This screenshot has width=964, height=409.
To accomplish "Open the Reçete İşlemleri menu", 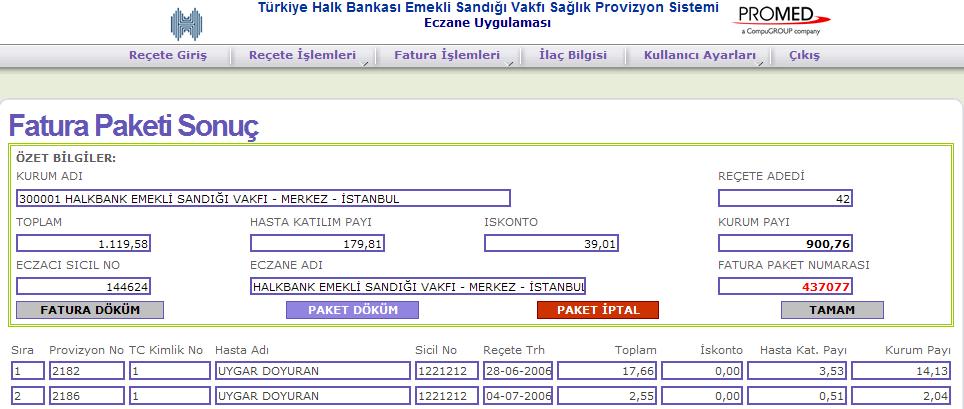I will [302, 55].
